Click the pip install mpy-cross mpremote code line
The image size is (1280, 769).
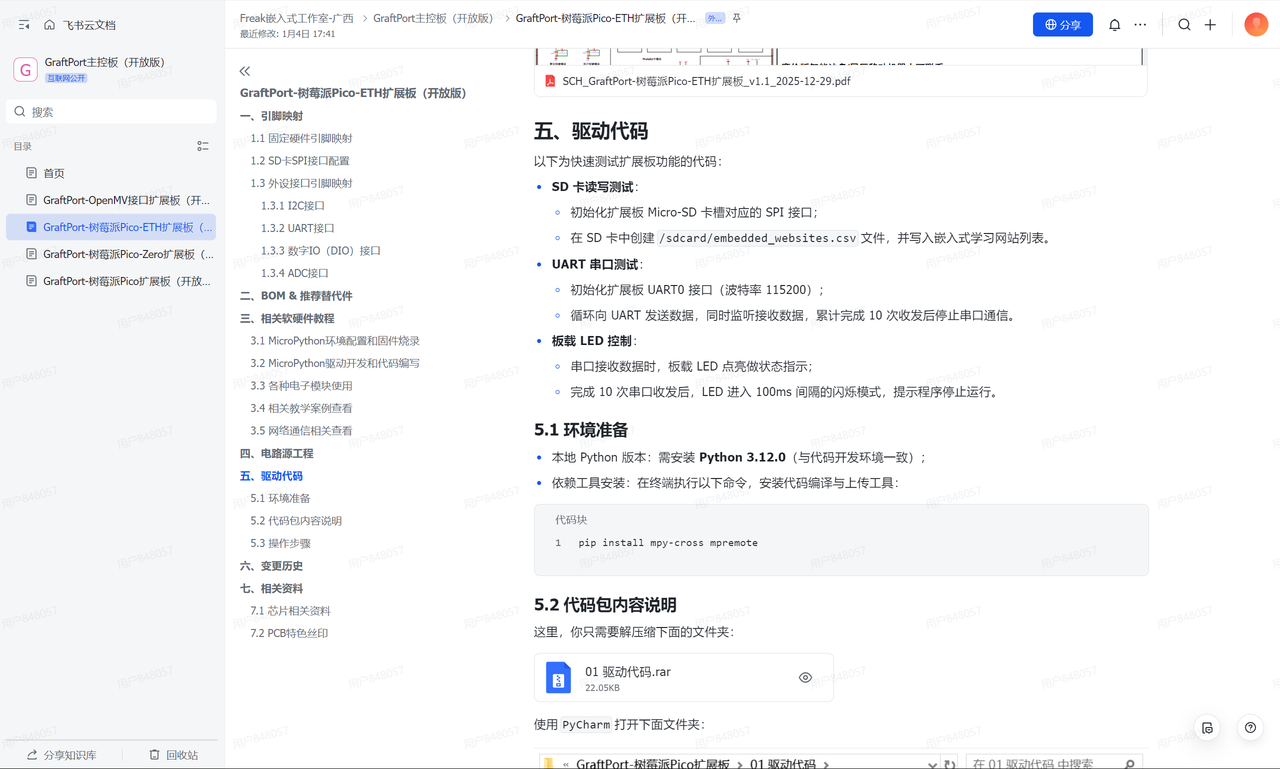[x=668, y=543]
